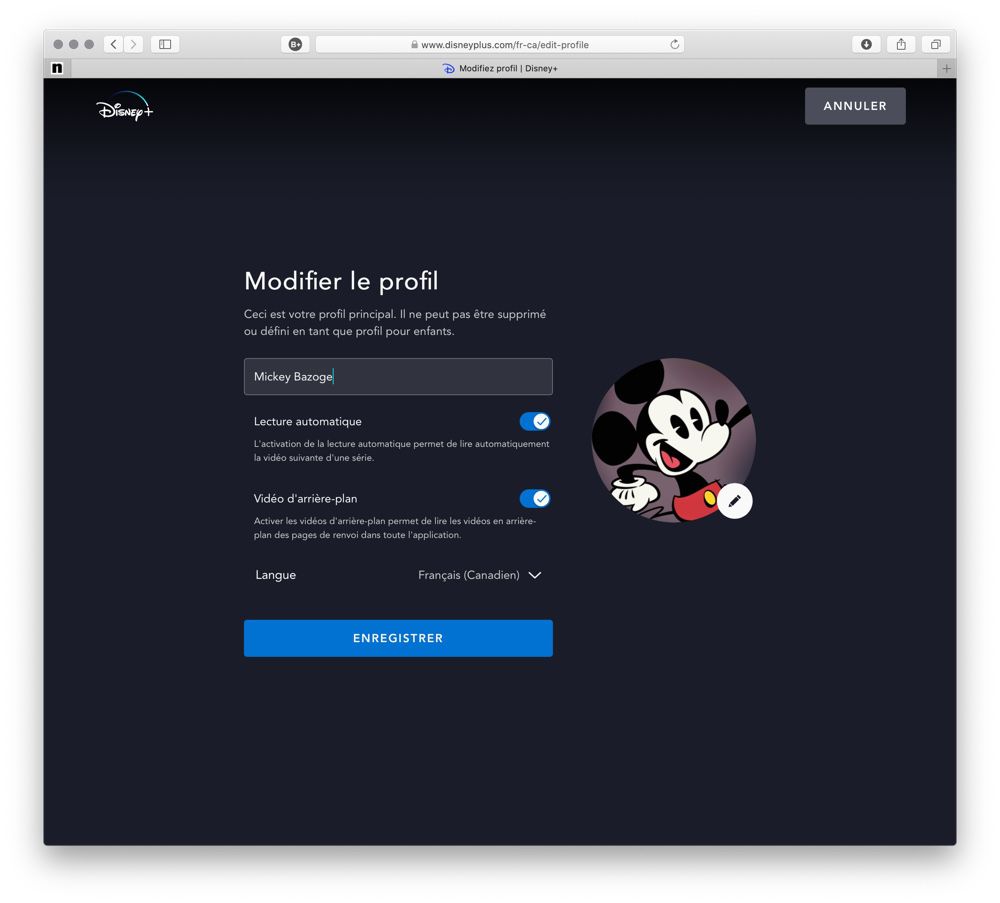Click the Disney+ logo
Viewport: 1000px width, 903px height.
[125, 107]
